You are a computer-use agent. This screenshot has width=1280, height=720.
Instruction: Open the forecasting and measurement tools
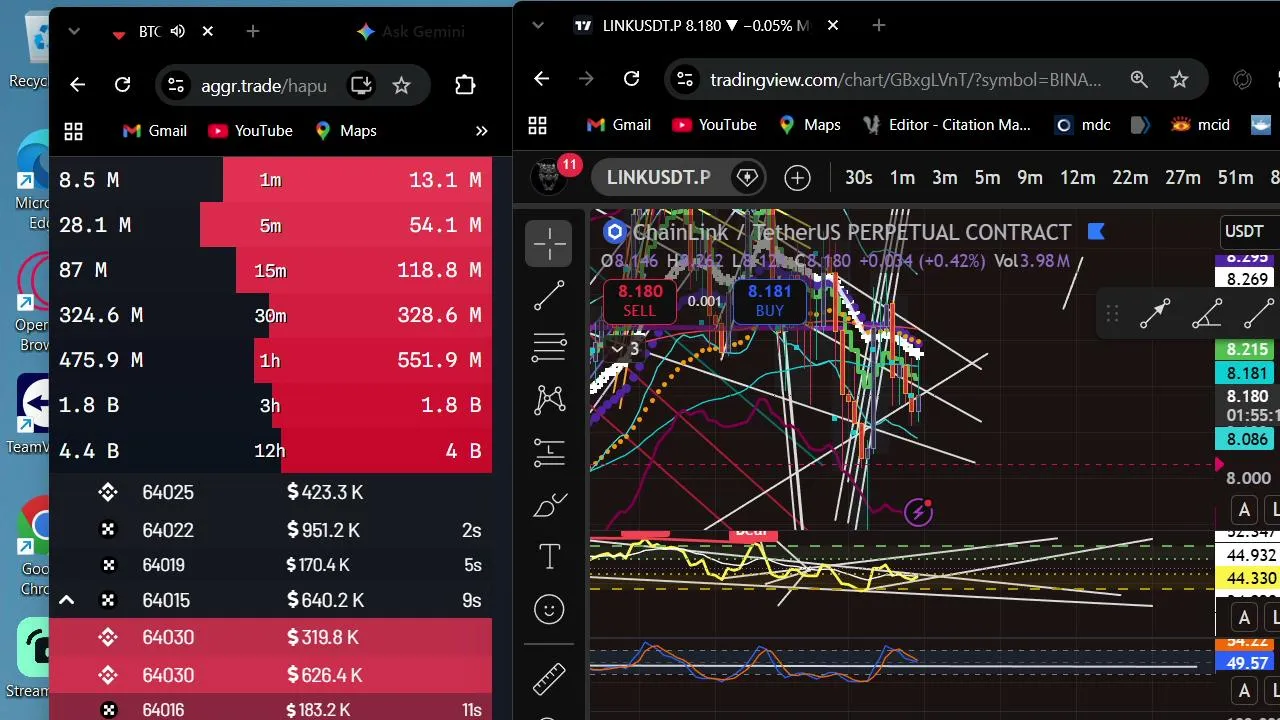pyautogui.click(x=549, y=453)
